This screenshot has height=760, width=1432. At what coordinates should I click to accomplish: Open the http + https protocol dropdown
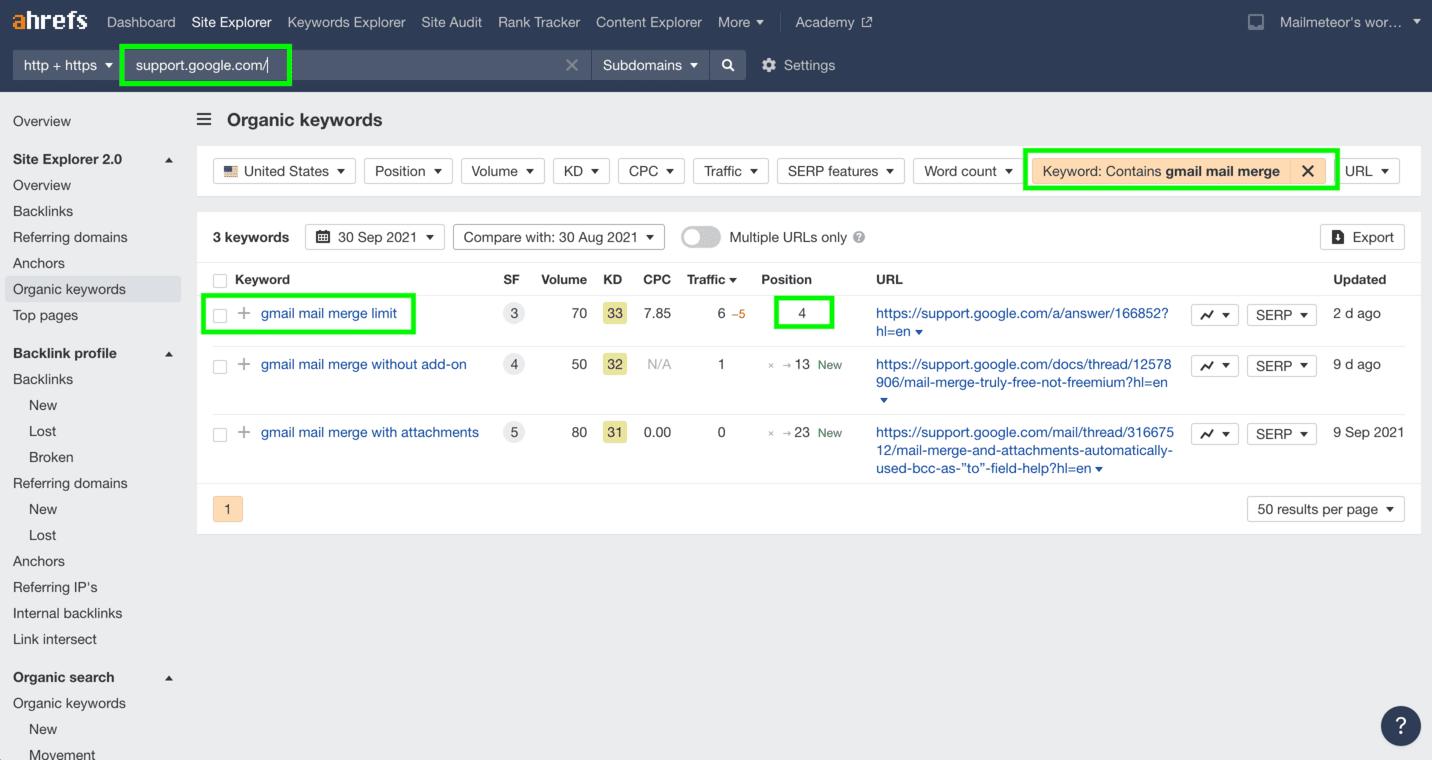coord(68,65)
